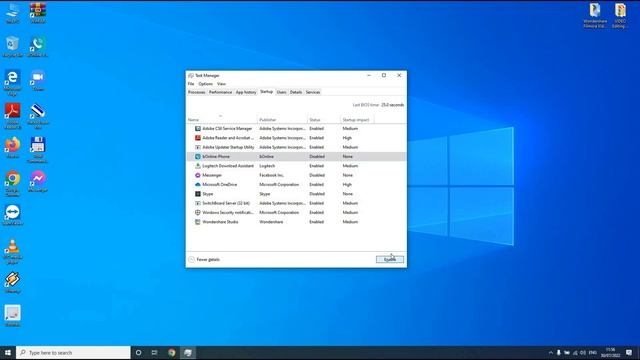The image size is (640, 360).
Task: Switch to the App history tab
Action: [246, 92]
